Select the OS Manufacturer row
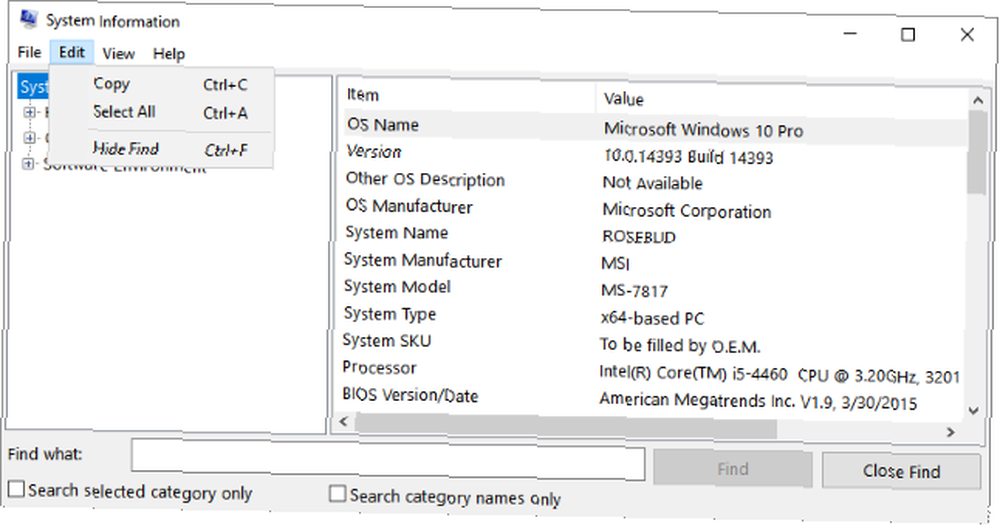The height and width of the screenshot is (526, 1000). coord(655,208)
